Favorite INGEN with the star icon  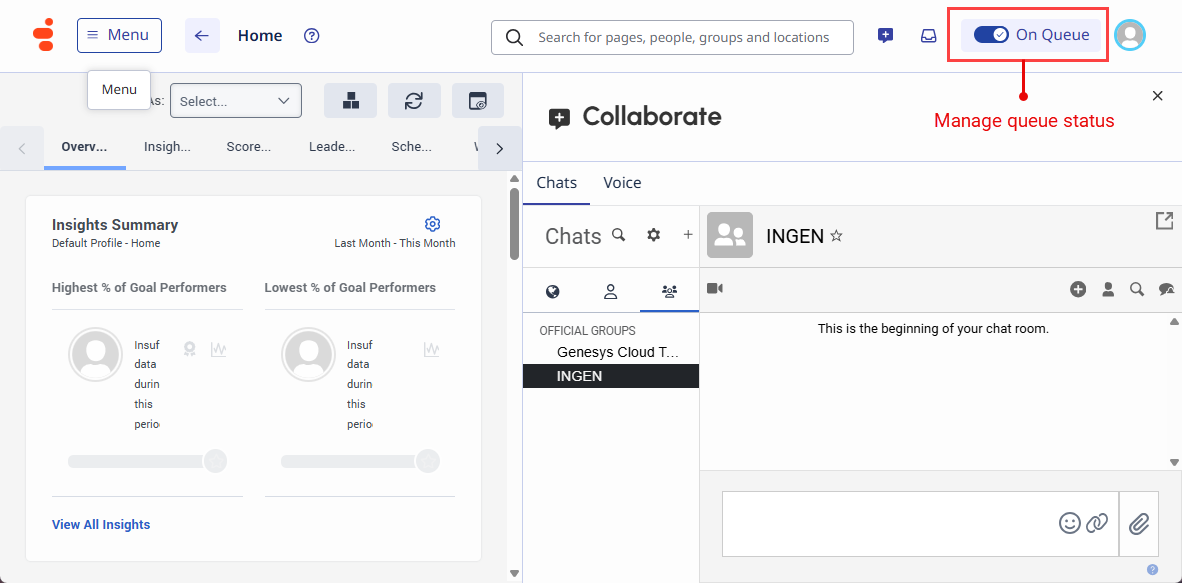click(x=837, y=236)
